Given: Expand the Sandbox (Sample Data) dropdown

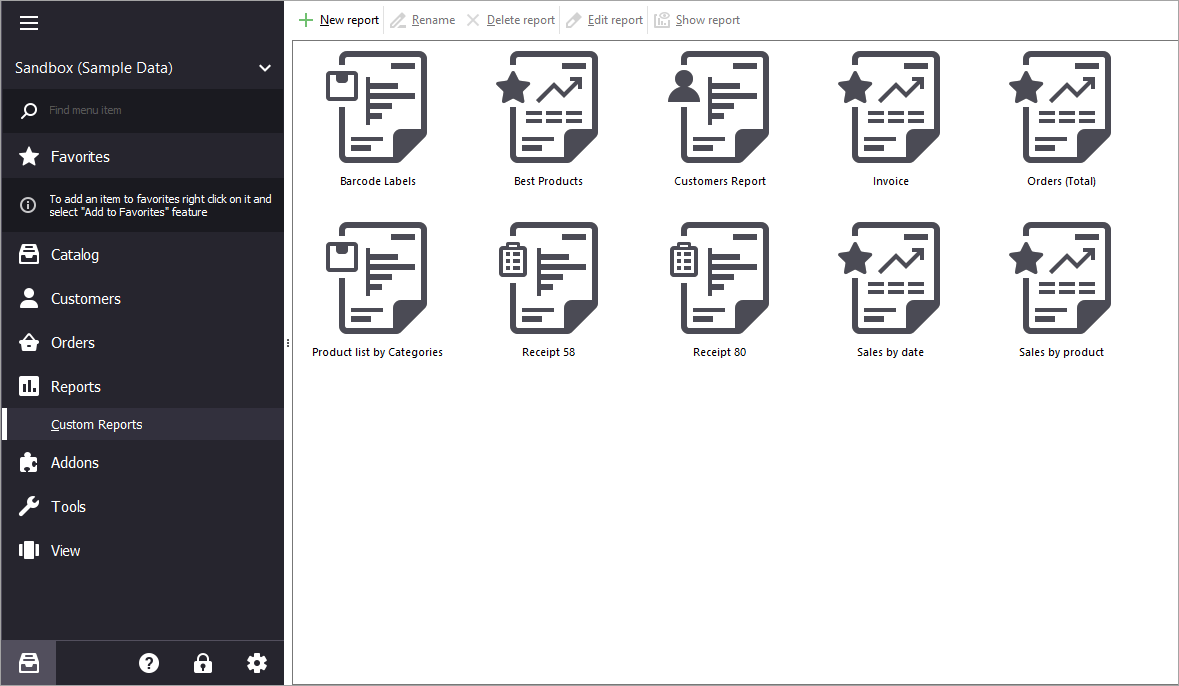Looking at the screenshot, I should click(x=264, y=68).
